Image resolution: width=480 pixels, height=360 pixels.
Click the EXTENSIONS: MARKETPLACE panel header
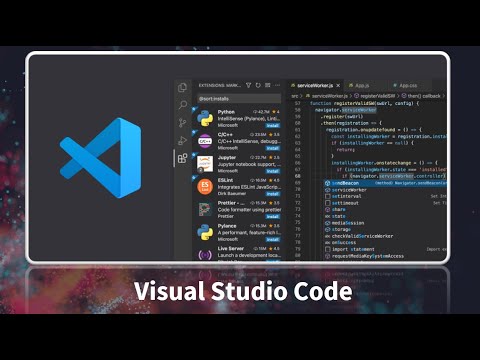tap(220, 85)
